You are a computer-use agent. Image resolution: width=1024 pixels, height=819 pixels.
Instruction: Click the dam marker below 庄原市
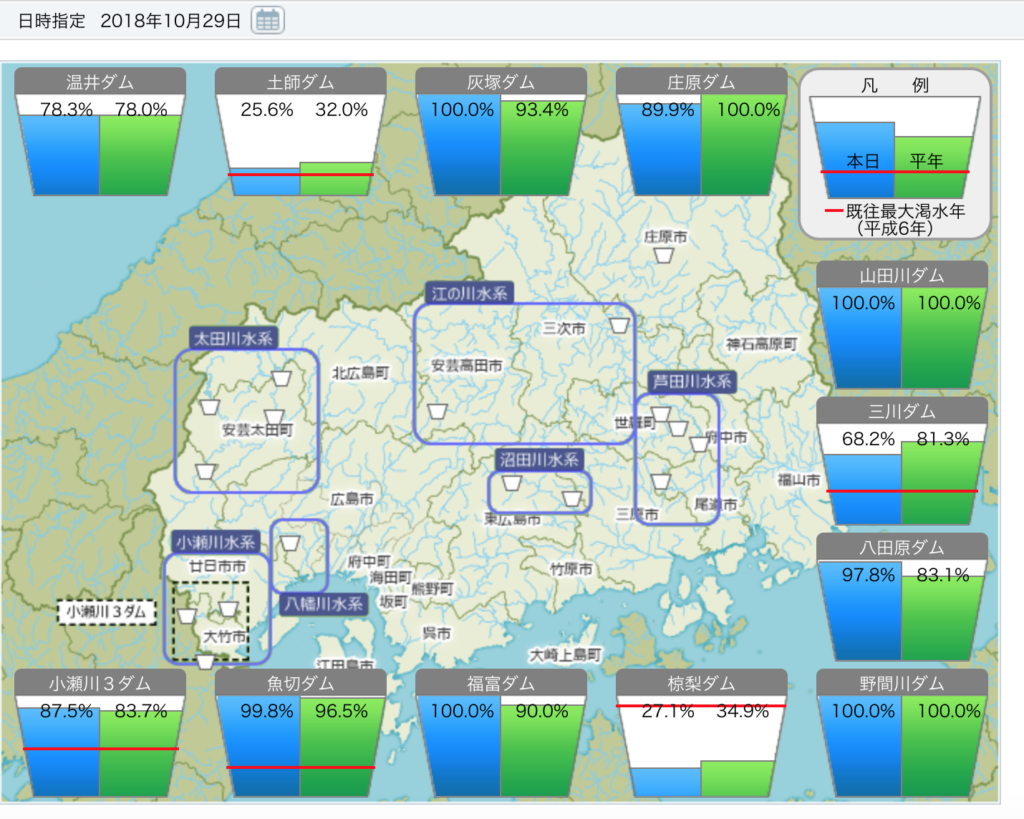point(662,256)
